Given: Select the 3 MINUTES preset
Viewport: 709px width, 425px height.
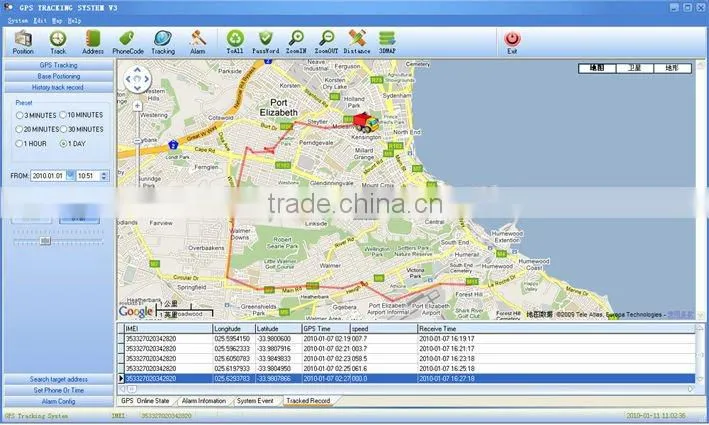Looking at the screenshot, I should tap(36, 115).
